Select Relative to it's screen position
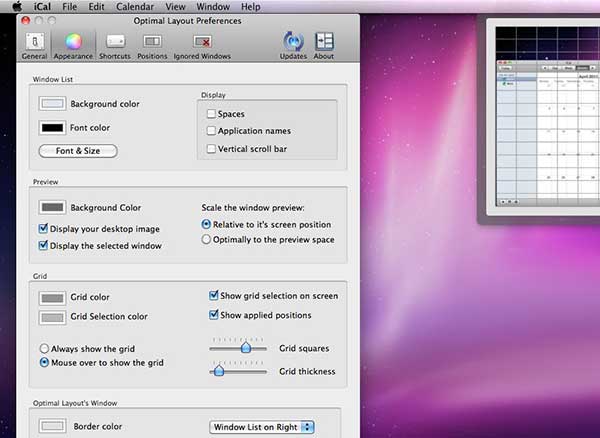The image size is (600, 438). click(206, 225)
